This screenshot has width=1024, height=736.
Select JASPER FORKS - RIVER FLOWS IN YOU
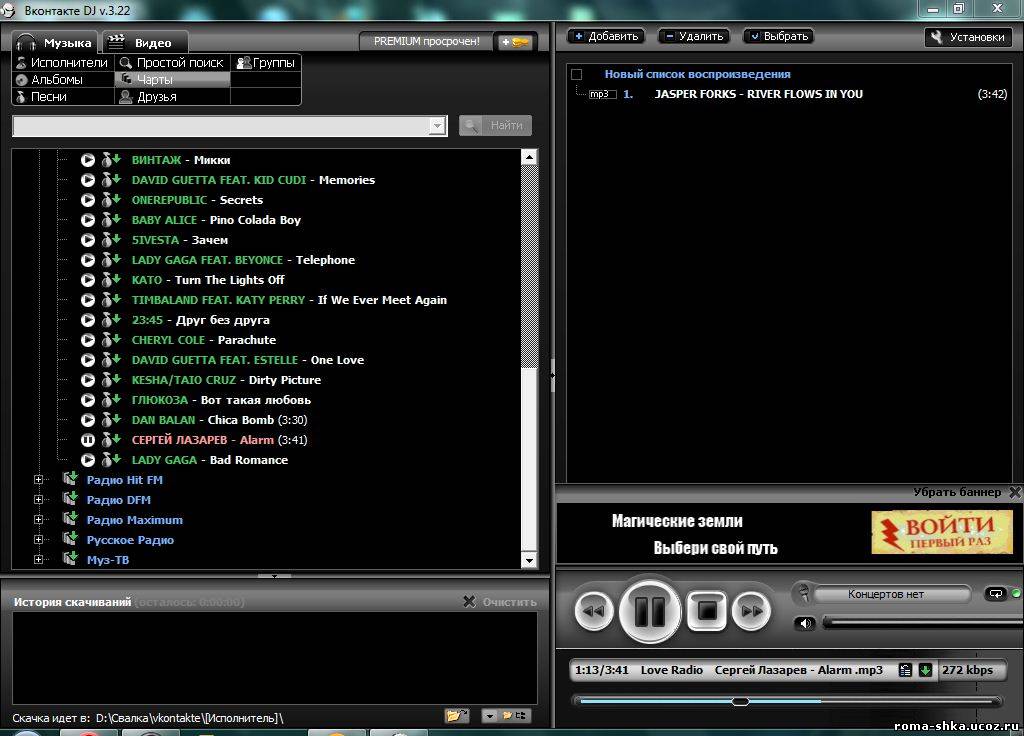[758, 94]
